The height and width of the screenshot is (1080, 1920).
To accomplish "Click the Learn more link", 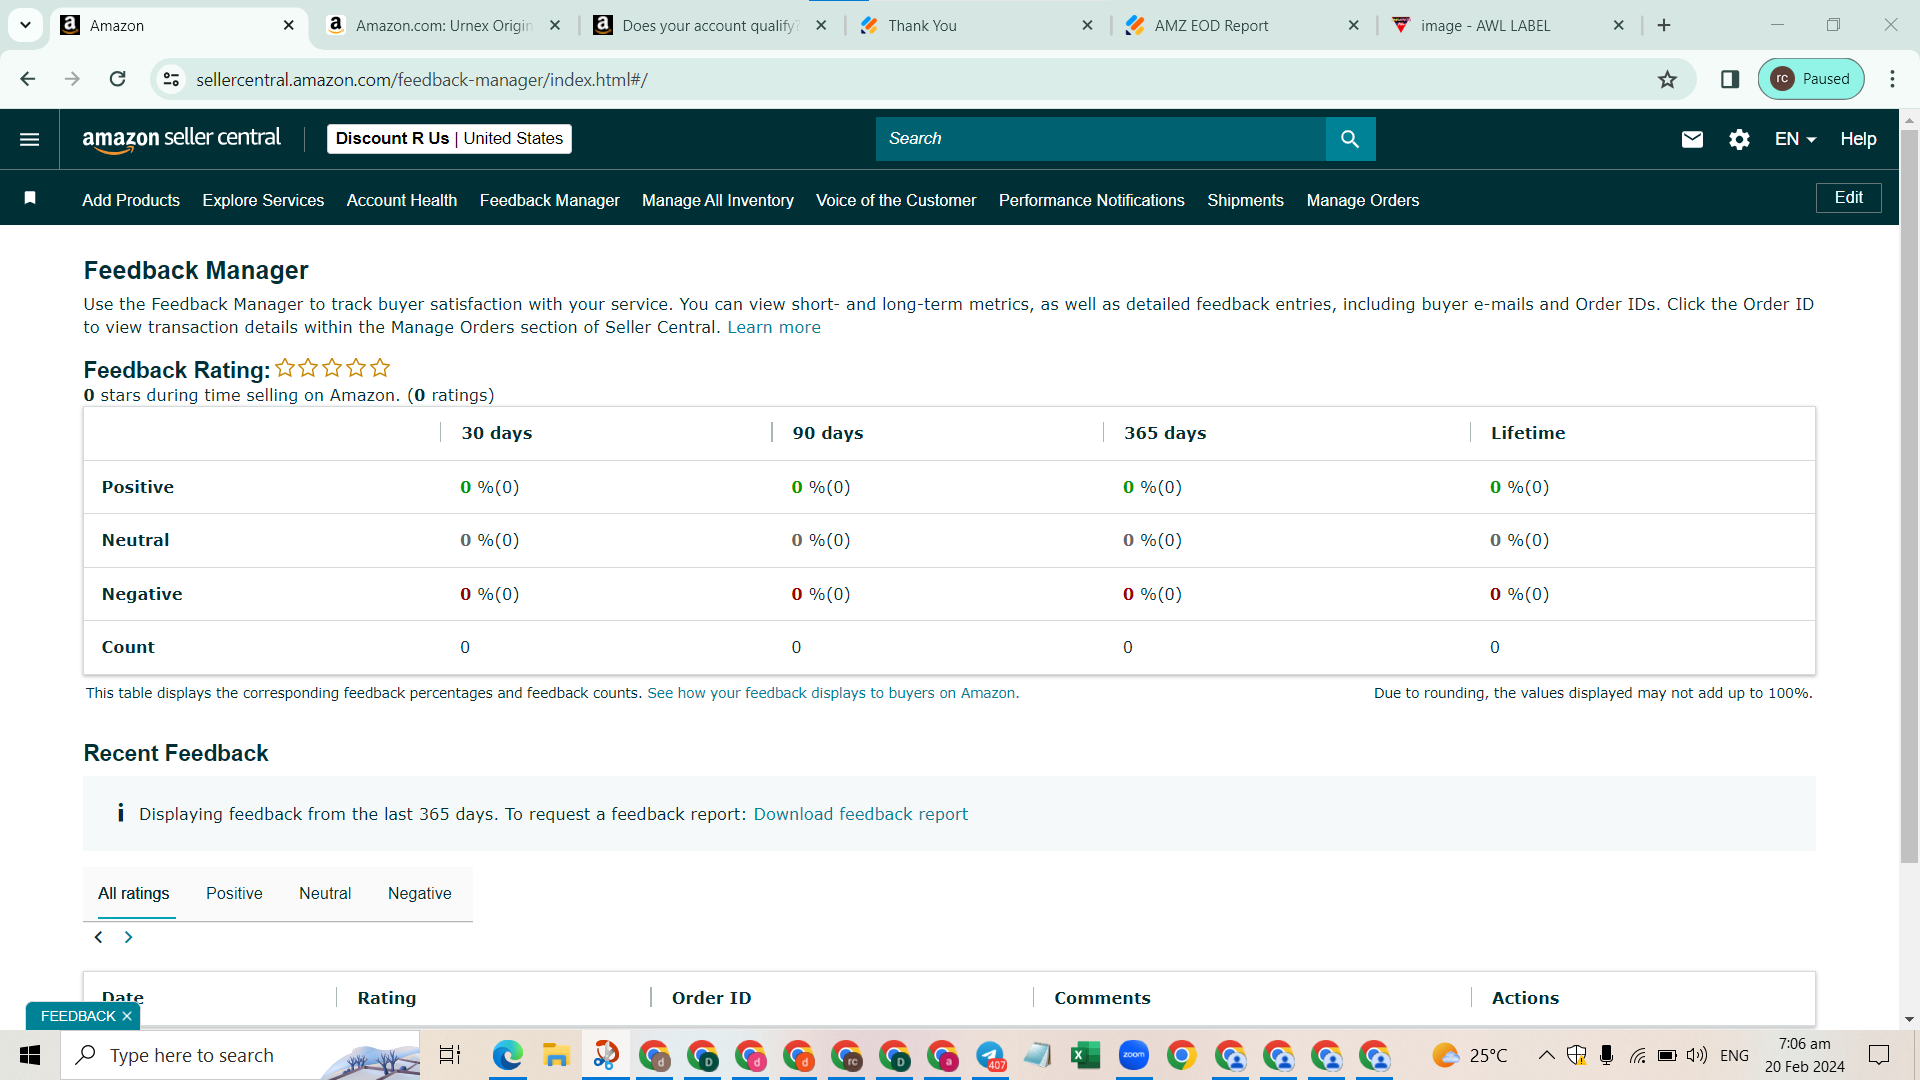I will click(773, 327).
